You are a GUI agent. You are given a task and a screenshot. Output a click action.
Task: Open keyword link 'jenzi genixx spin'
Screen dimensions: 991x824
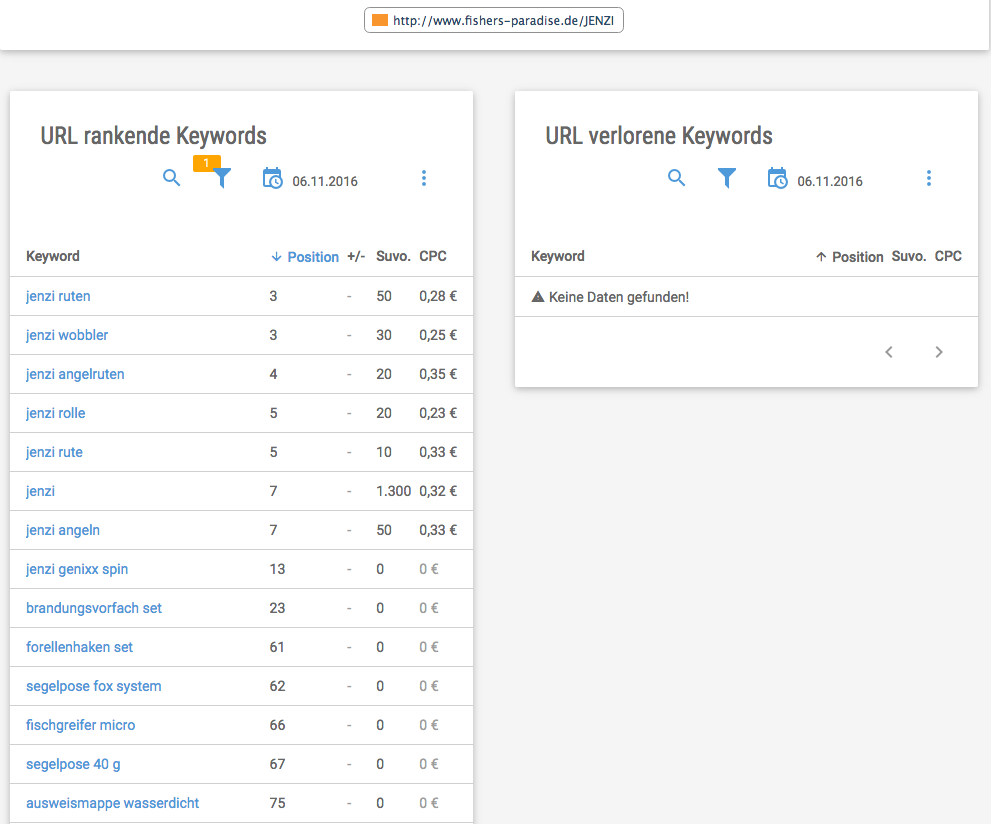(x=77, y=569)
